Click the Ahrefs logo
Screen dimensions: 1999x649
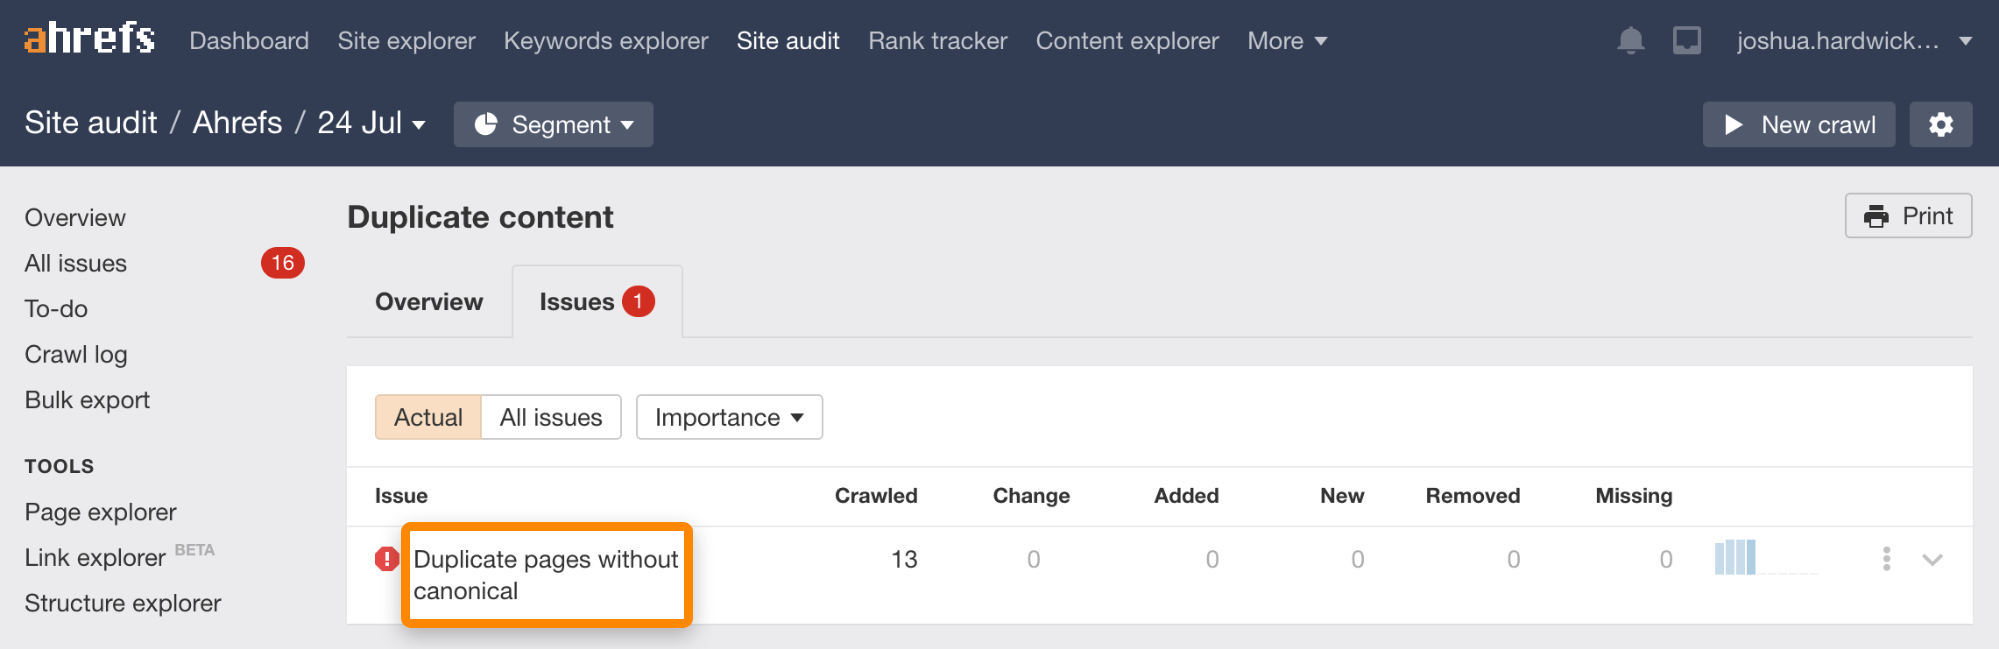(89, 39)
